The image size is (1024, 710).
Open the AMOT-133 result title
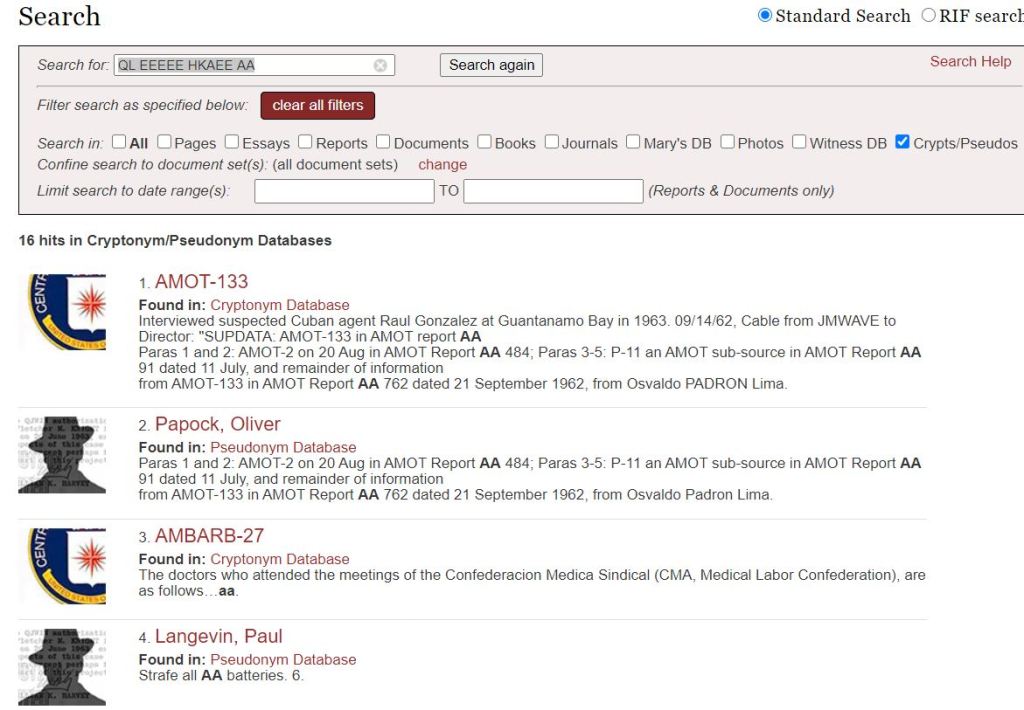click(201, 282)
